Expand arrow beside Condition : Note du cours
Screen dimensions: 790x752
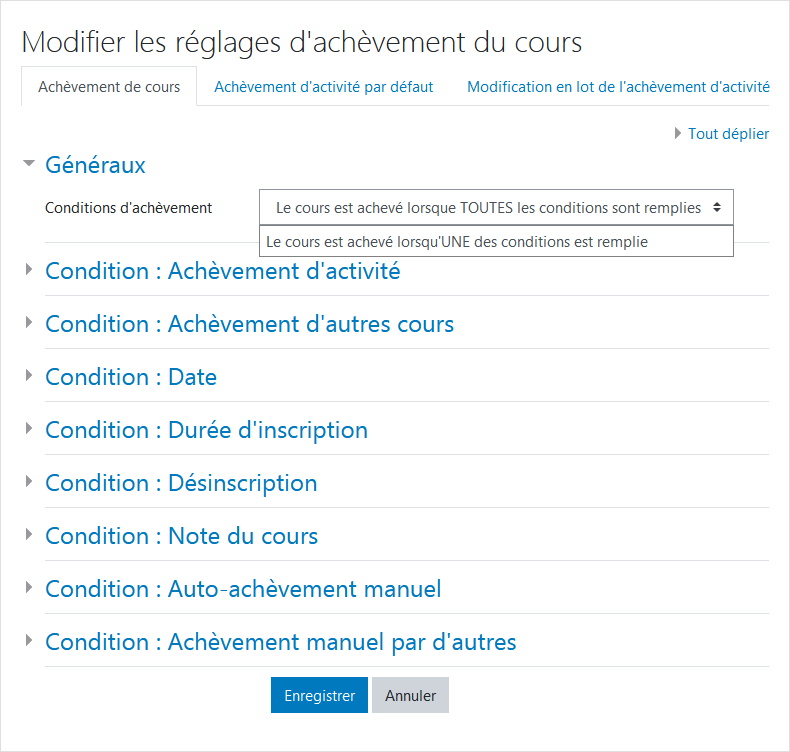click(x=29, y=534)
